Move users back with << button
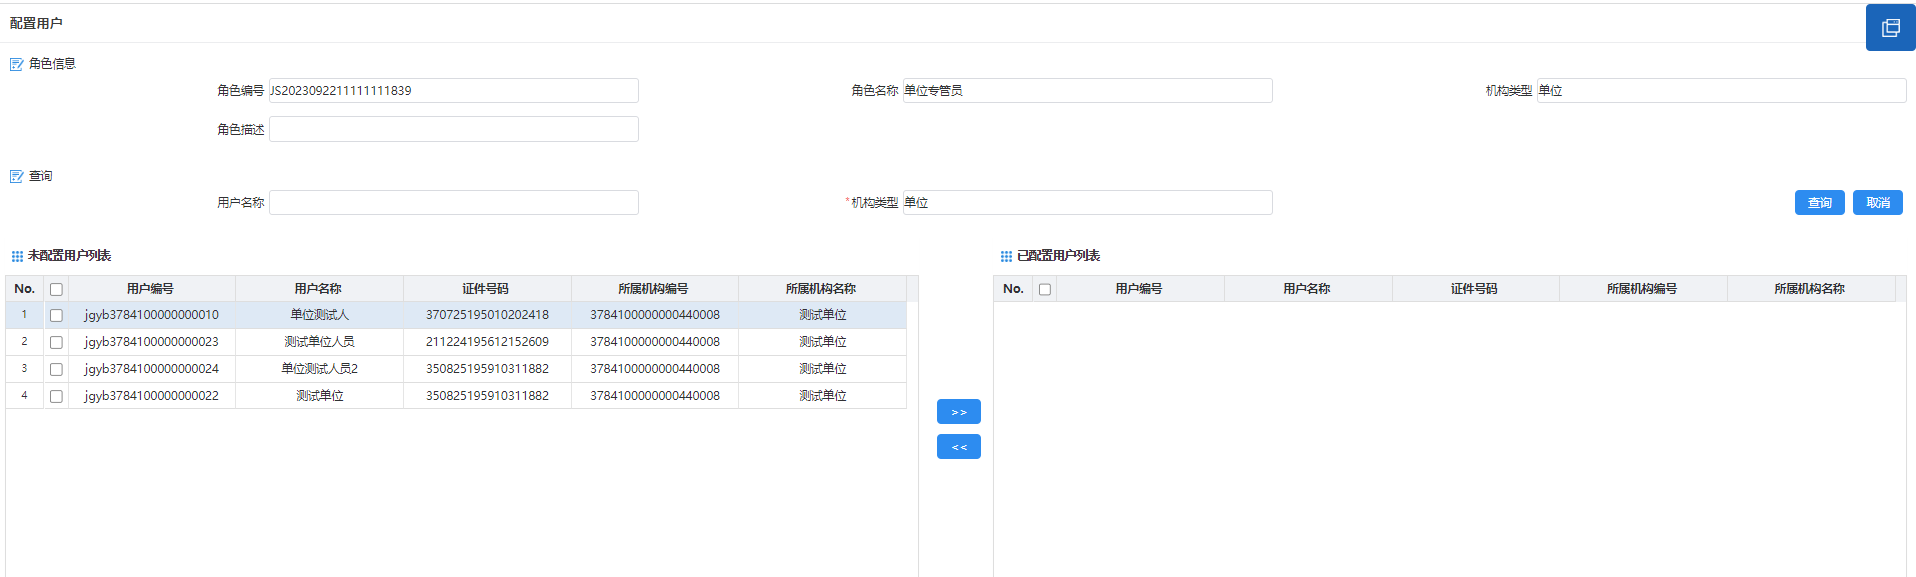 [x=958, y=447]
